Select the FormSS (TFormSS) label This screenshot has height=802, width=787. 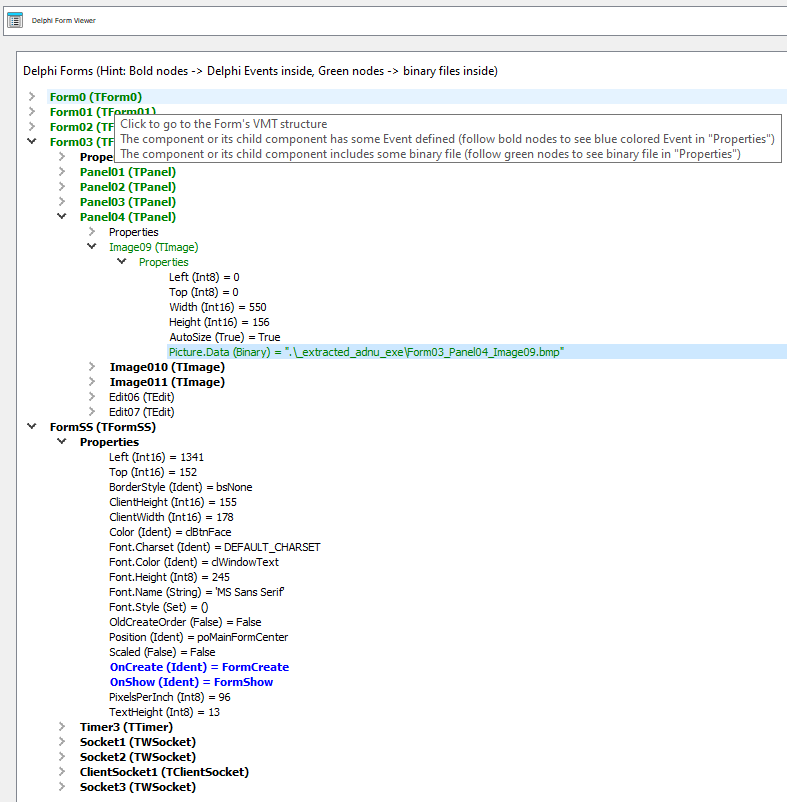[x=103, y=427]
